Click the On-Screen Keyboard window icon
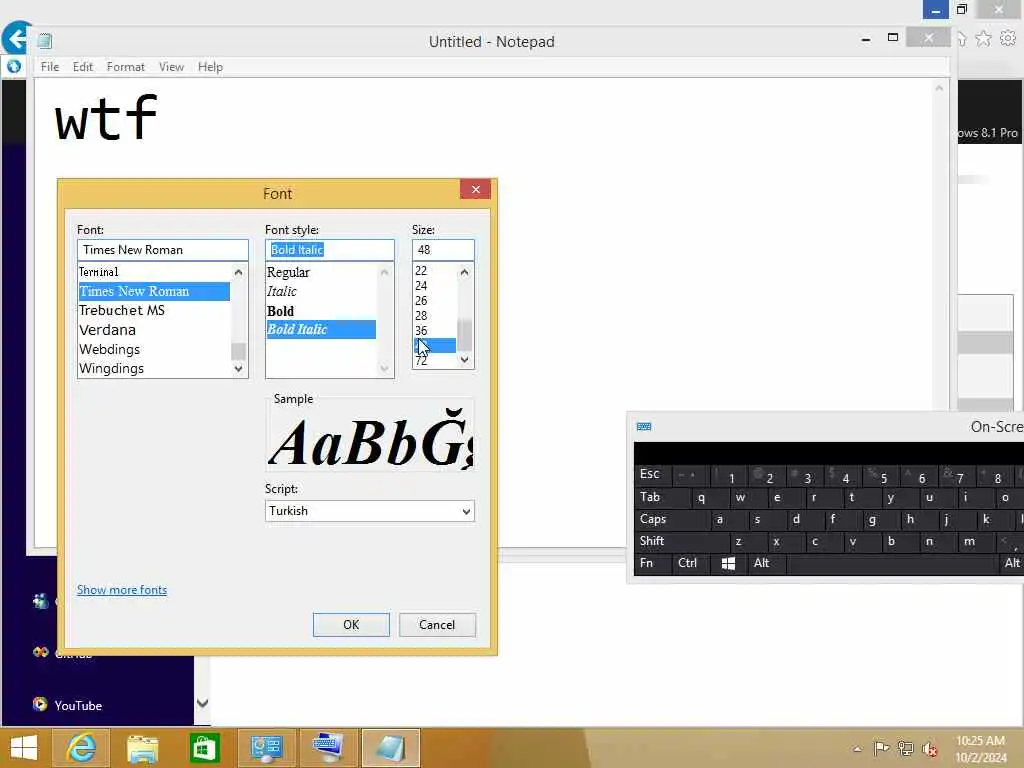Viewport: 1024px width, 768px height. [x=644, y=426]
